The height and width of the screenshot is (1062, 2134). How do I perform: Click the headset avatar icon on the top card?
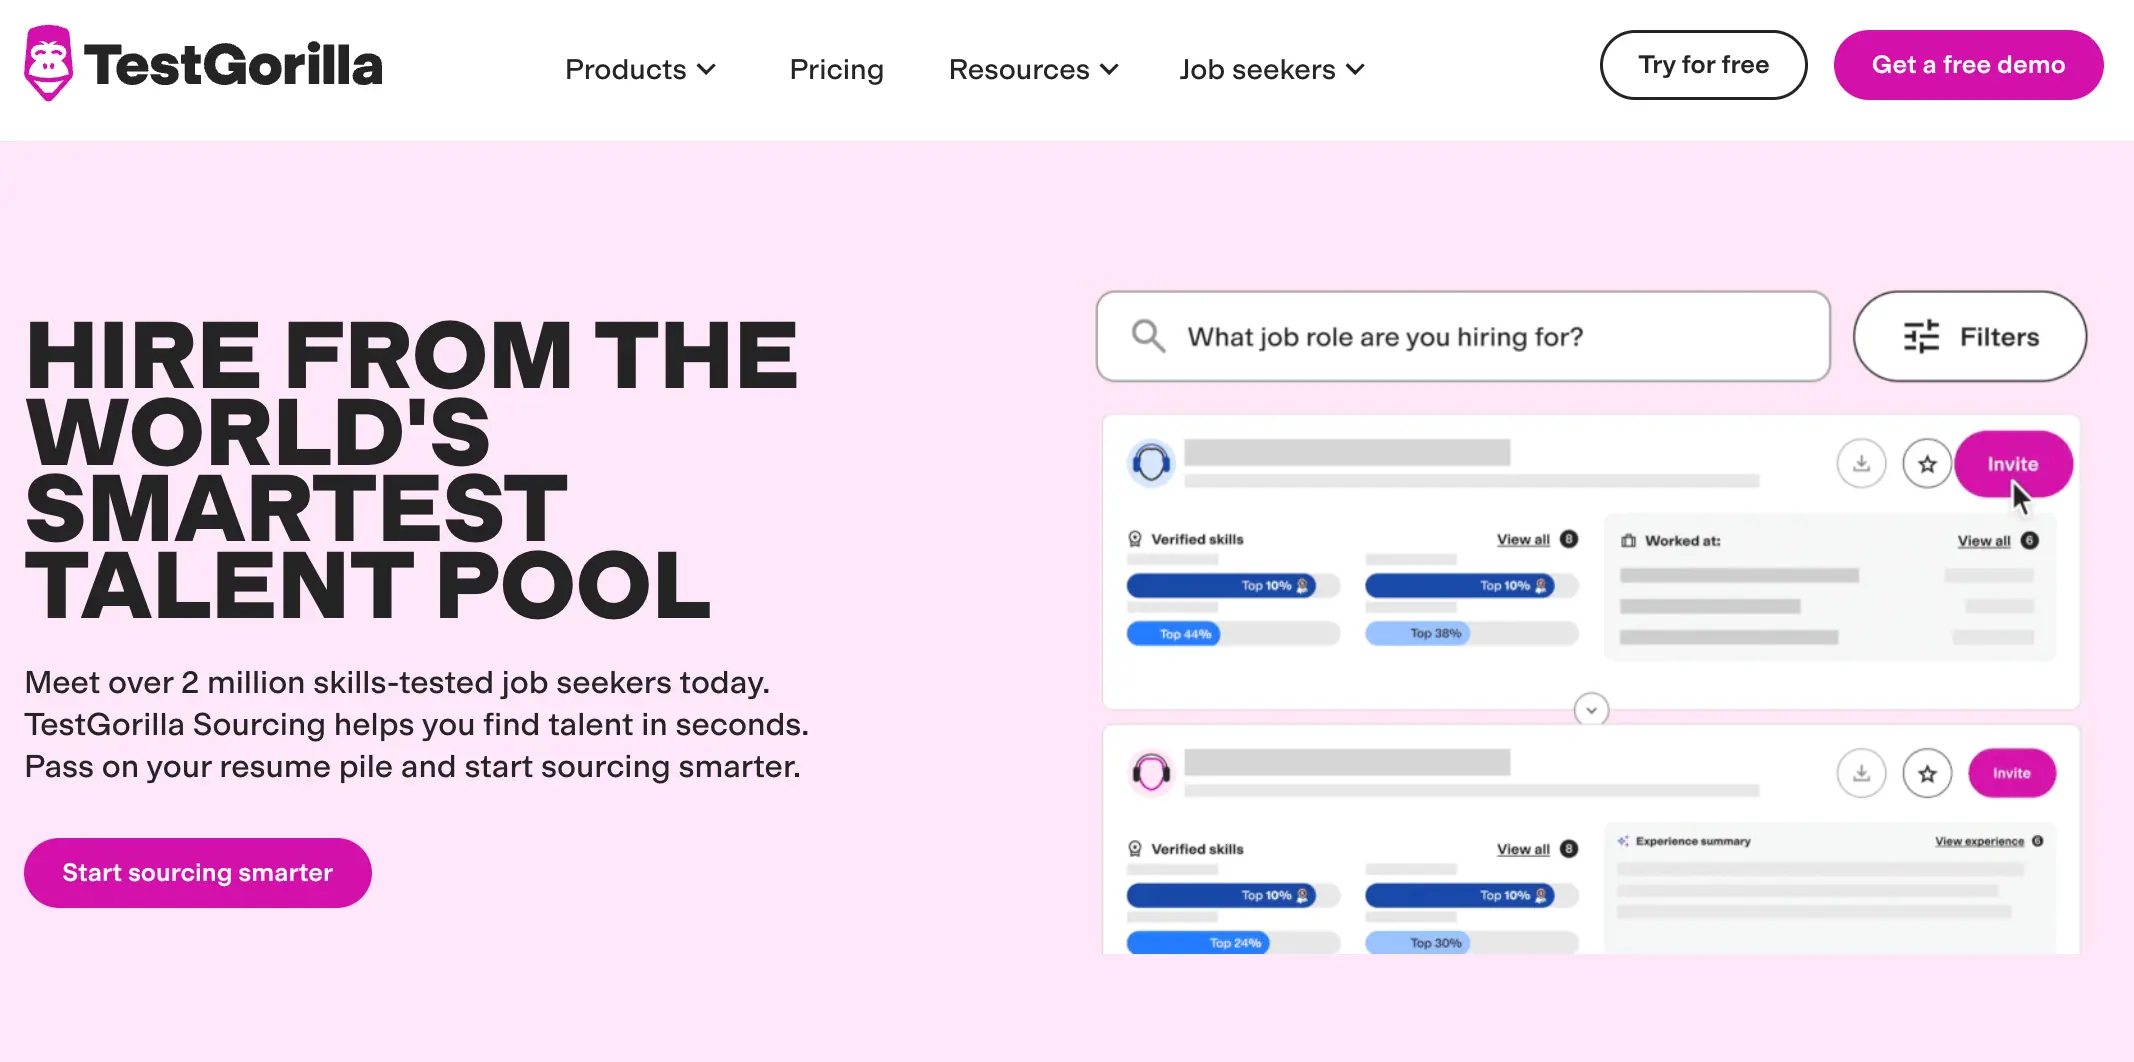[1151, 463]
